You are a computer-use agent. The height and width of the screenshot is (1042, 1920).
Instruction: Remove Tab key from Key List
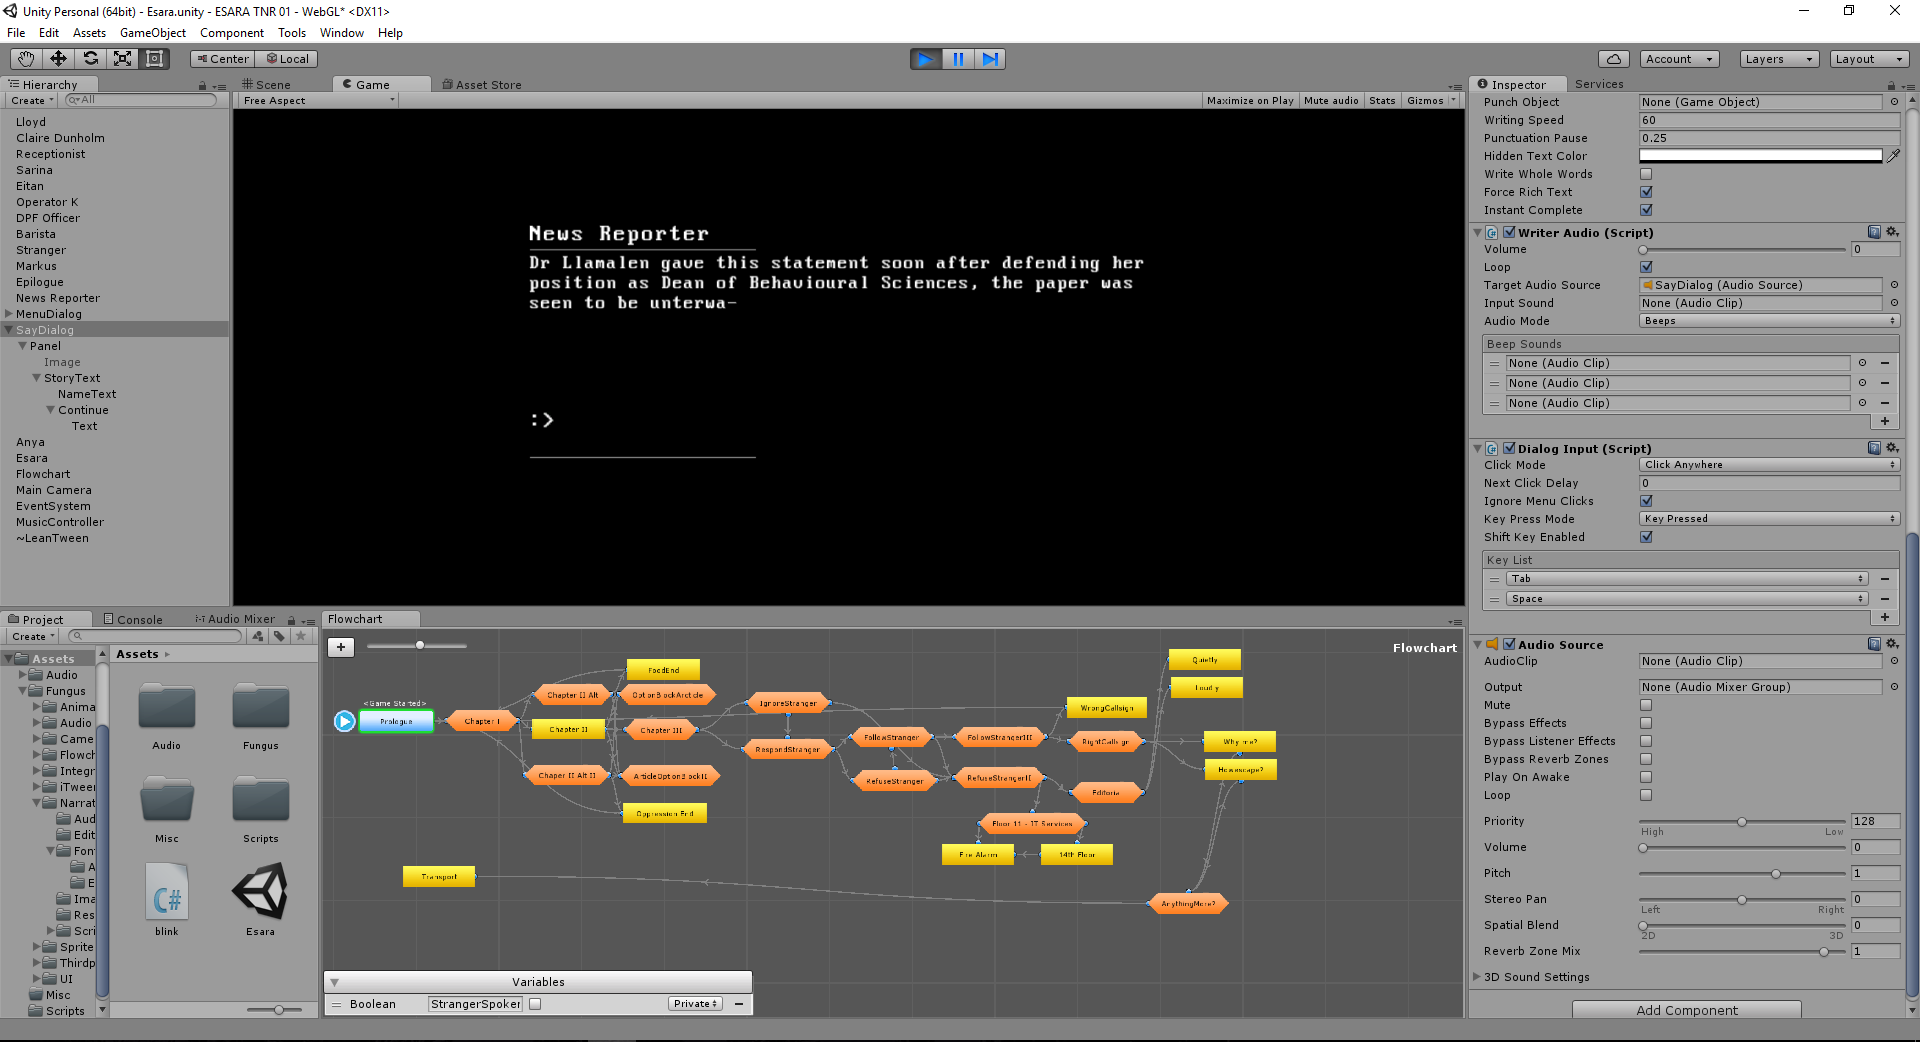coord(1885,579)
